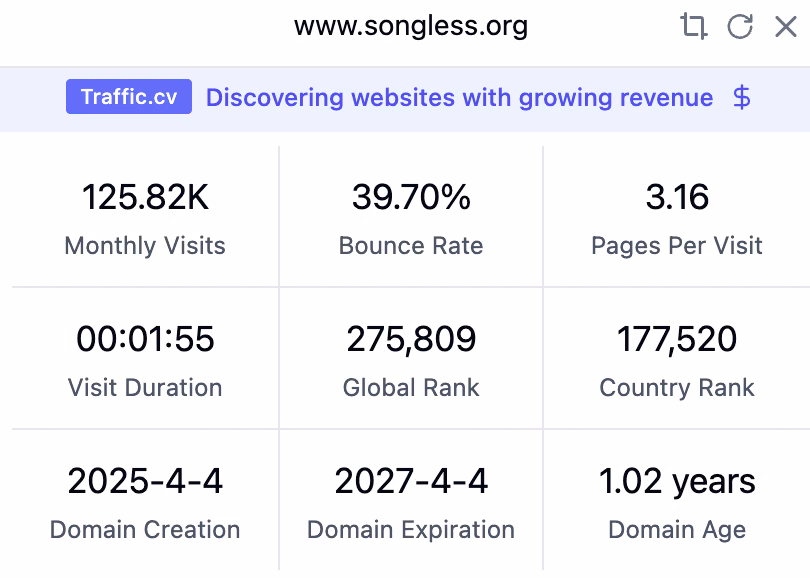Click the Domain Expiration label
Image resolution: width=810 pixels, height=578 pixels.
[411, 529]
